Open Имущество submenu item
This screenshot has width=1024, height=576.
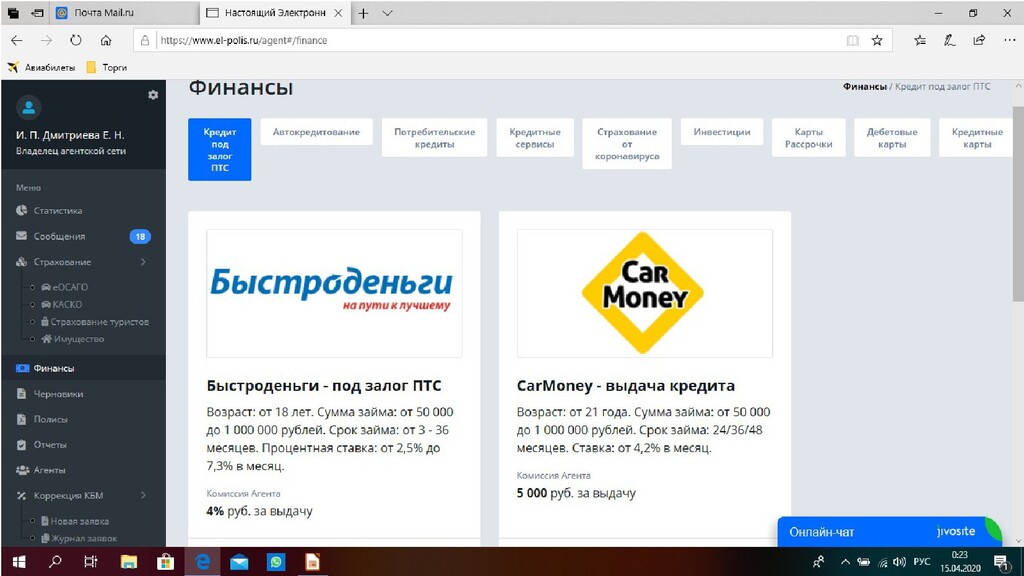tap(73, 338)
